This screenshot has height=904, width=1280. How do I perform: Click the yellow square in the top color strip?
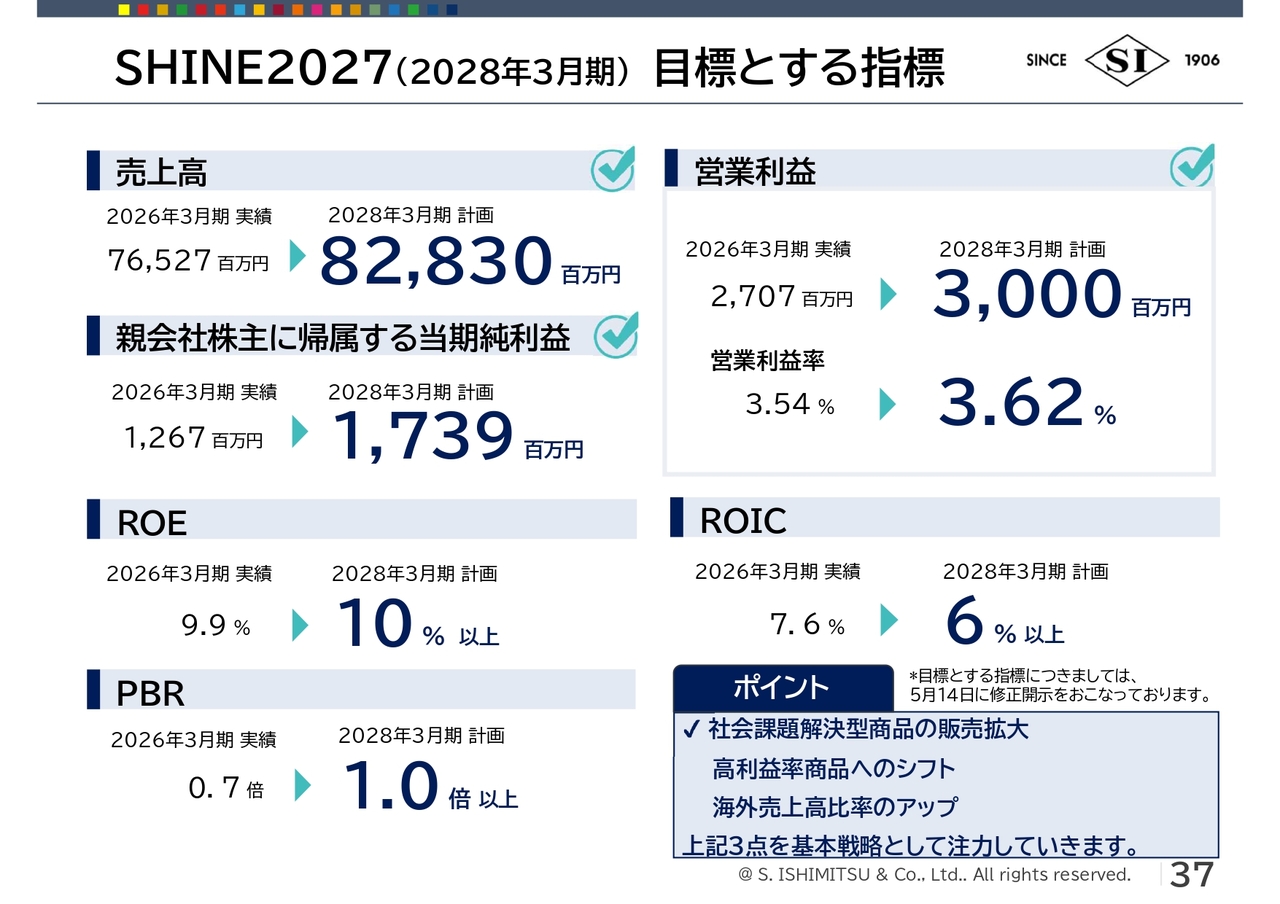124,9
